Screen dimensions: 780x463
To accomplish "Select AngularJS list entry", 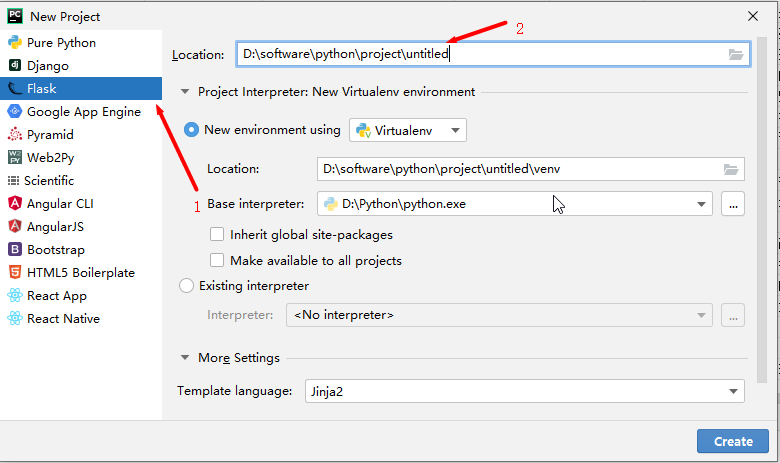I will pyautogui.click(x=55, y=227).
